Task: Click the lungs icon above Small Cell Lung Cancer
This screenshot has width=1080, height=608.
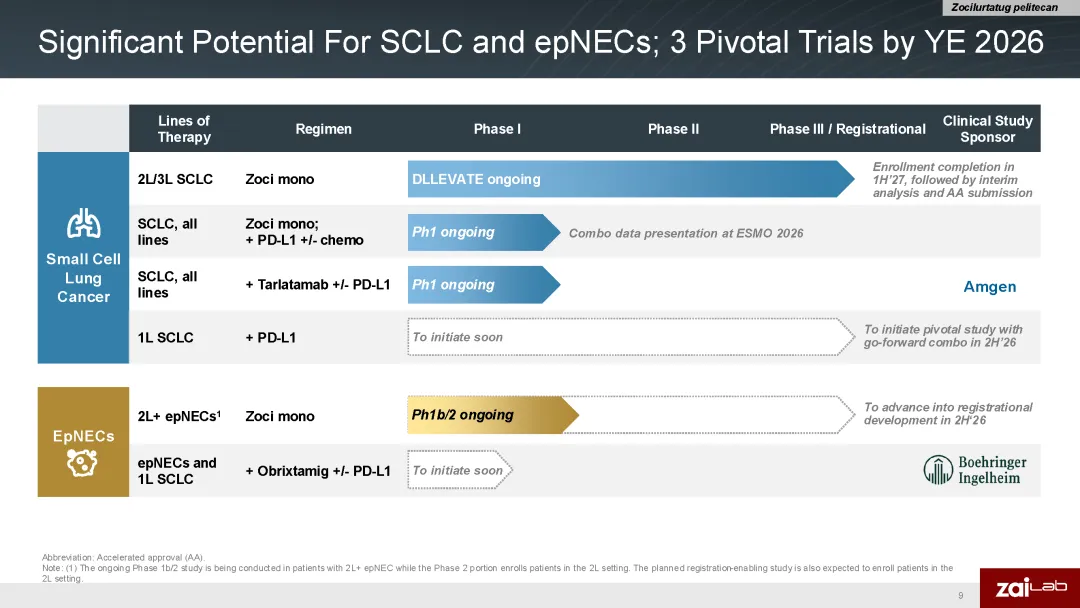Action: pos(83,223)
